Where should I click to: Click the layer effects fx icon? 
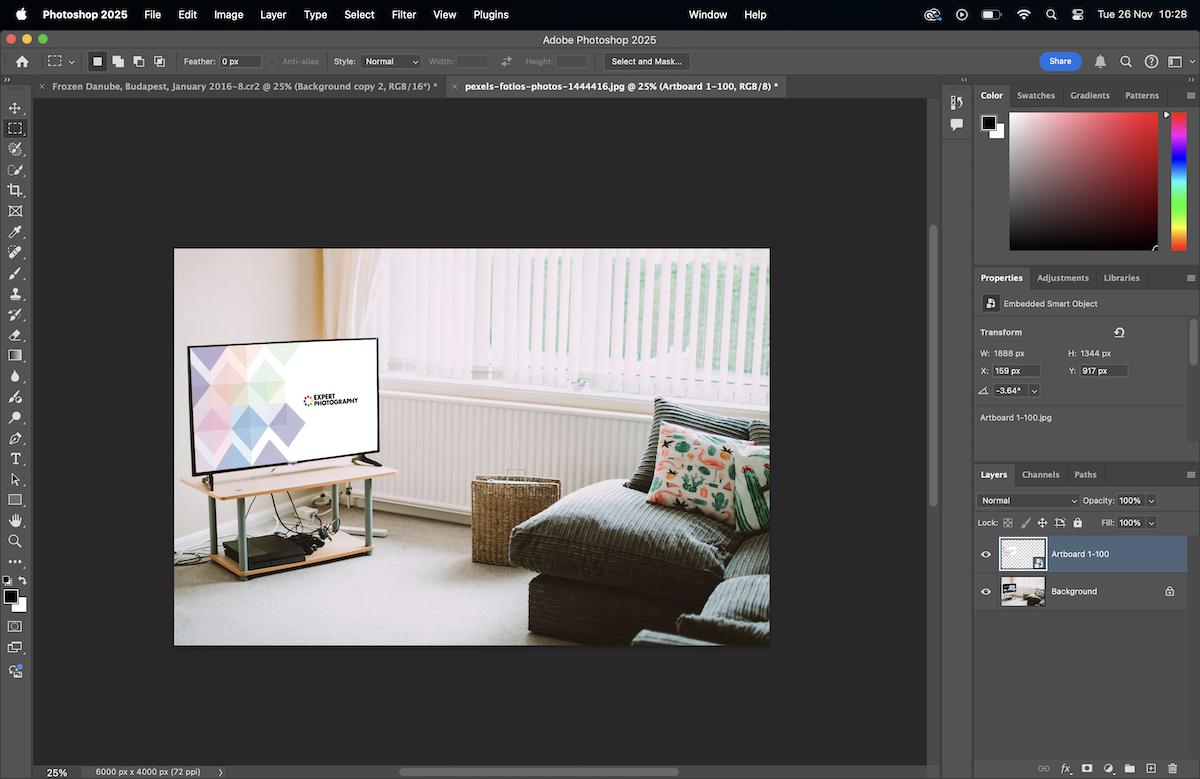coord(1066,768)
